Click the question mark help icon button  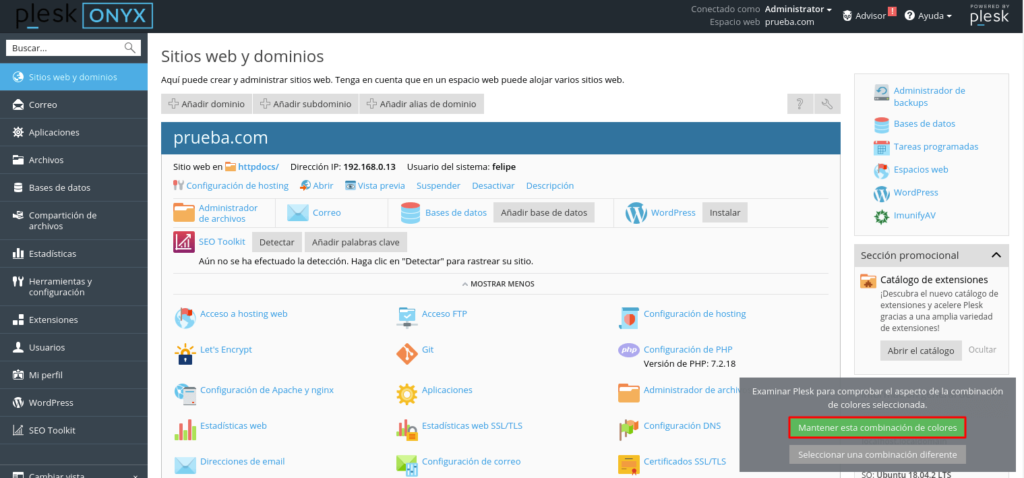click(x=800, y=104)
